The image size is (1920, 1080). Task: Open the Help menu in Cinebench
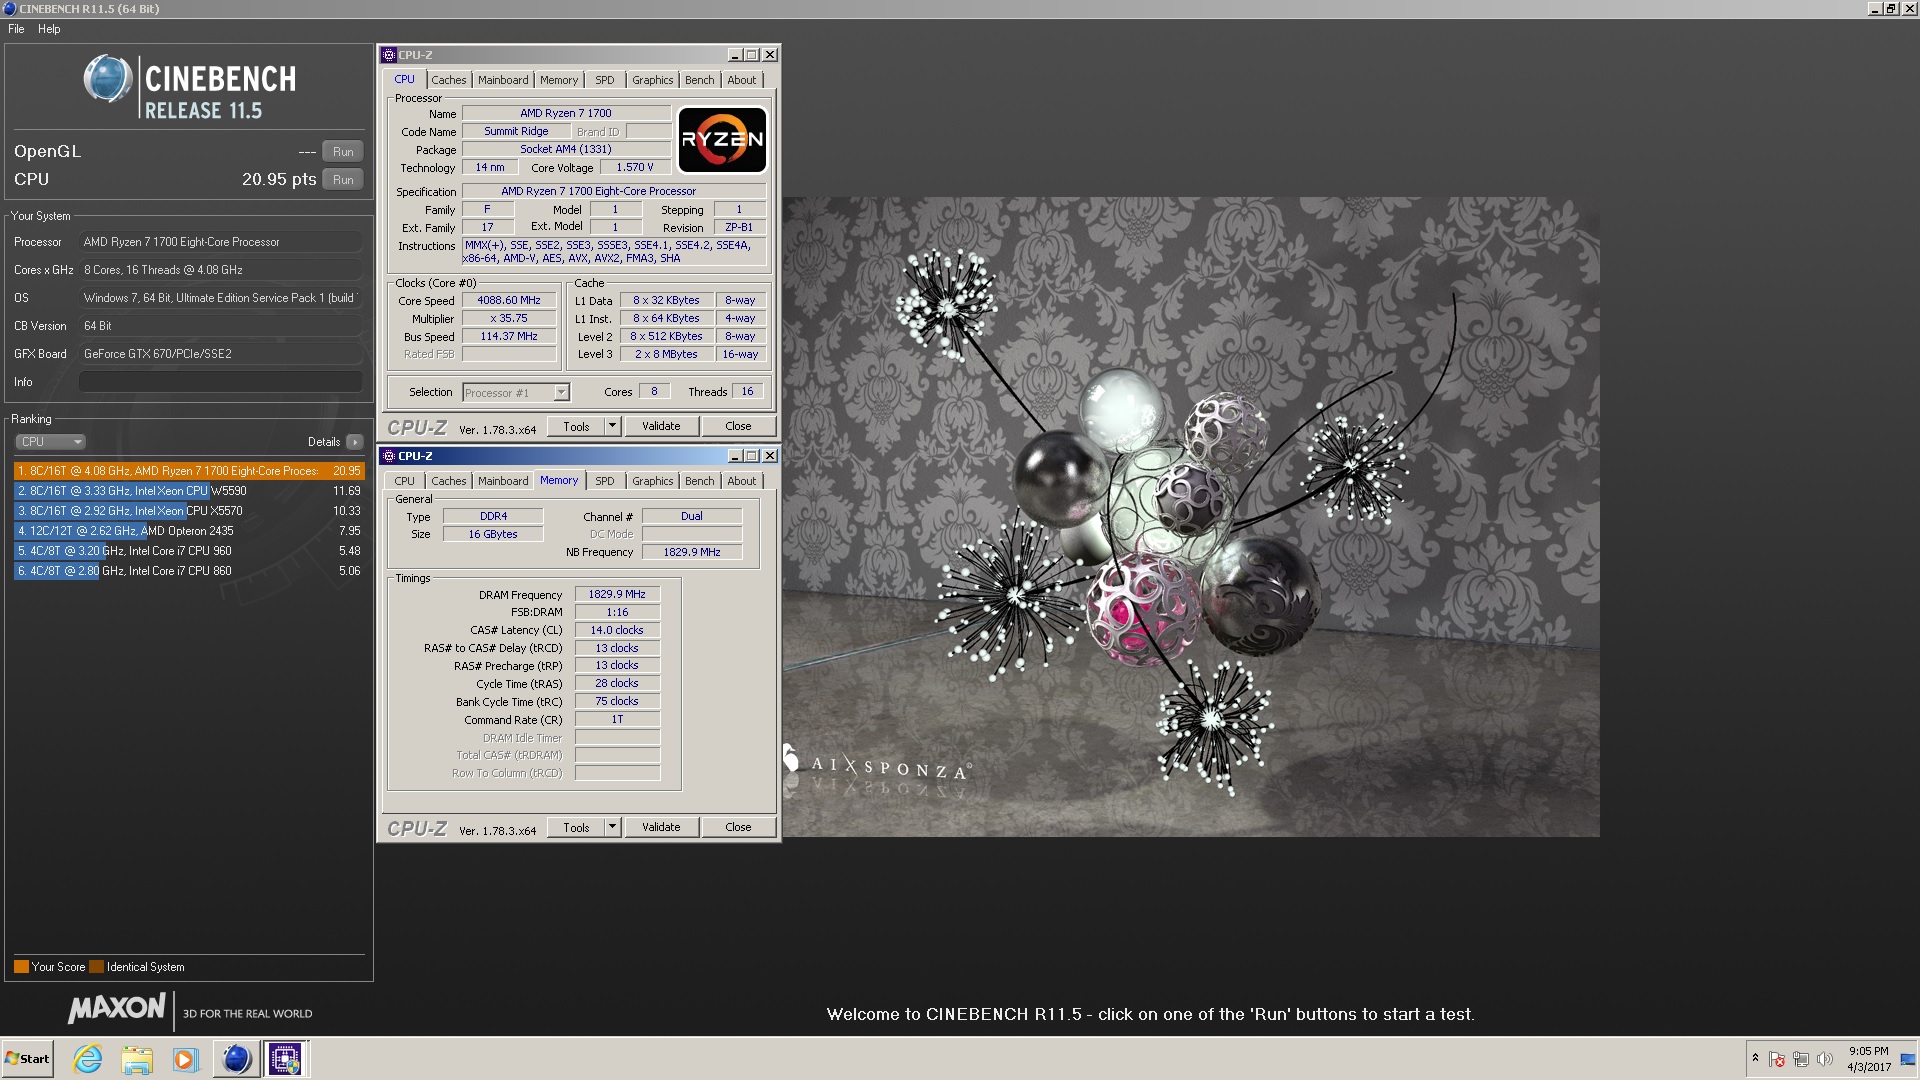(49, 29)
